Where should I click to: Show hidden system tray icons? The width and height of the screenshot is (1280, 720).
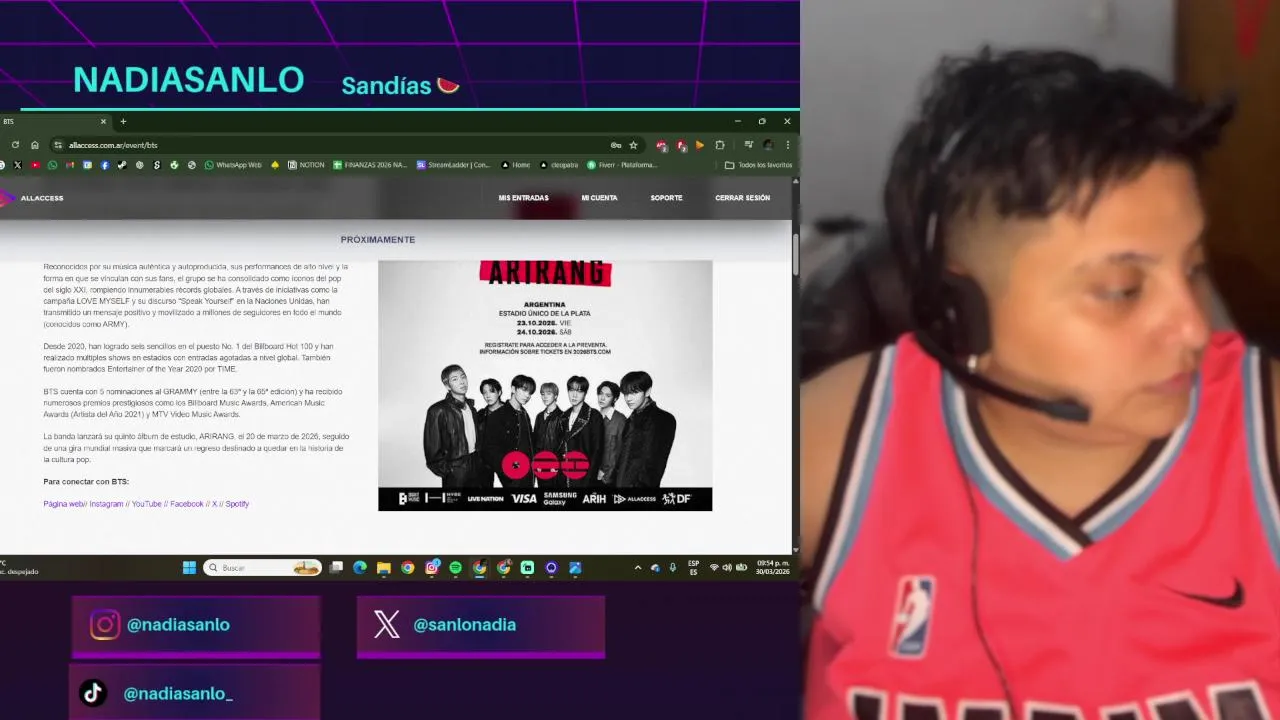pyautogui.click(x=638, y=568)
